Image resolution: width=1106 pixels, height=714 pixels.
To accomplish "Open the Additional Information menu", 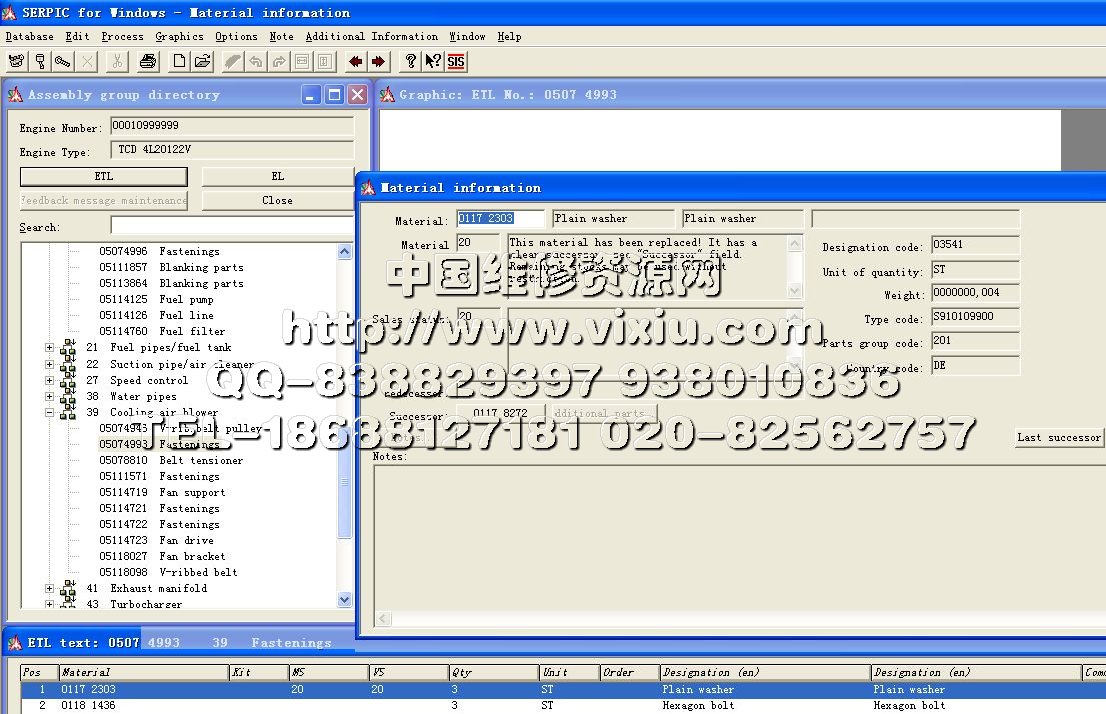I will (371, 37).
